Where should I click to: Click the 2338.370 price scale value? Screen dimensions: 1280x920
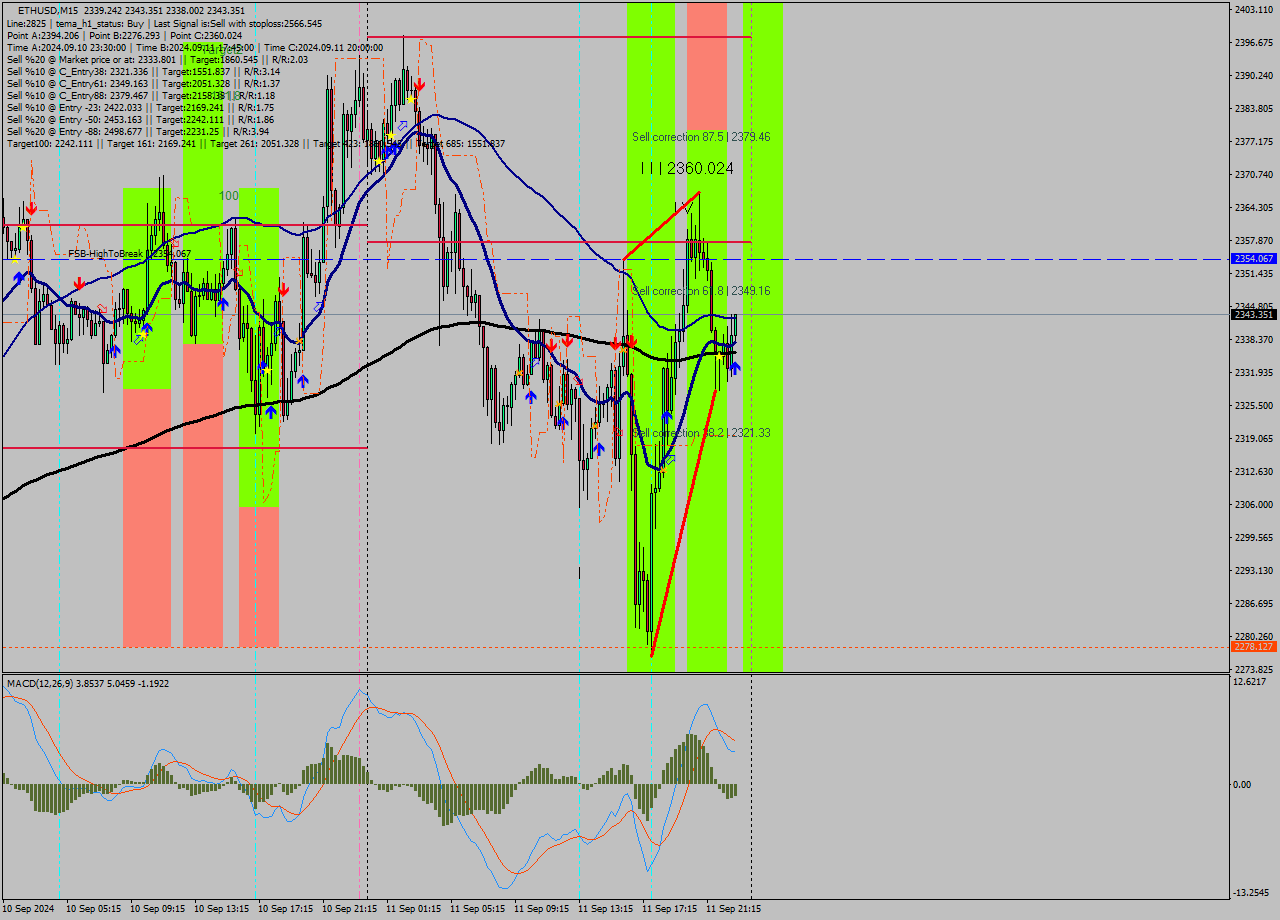click(x=1254, y=339)
